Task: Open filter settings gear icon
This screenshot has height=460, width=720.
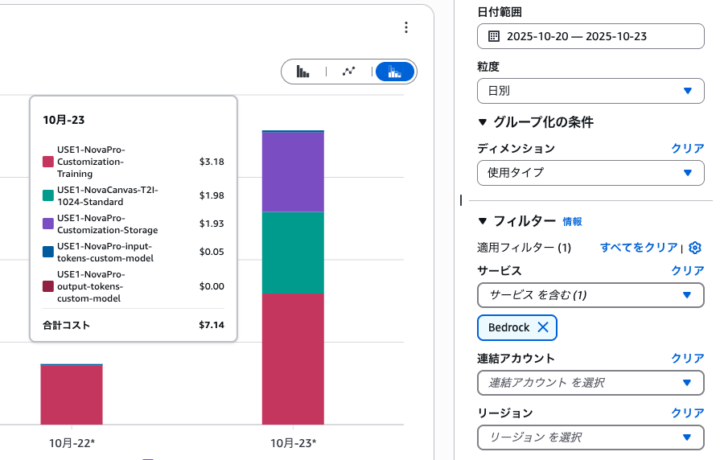Action: click(696, 247)
